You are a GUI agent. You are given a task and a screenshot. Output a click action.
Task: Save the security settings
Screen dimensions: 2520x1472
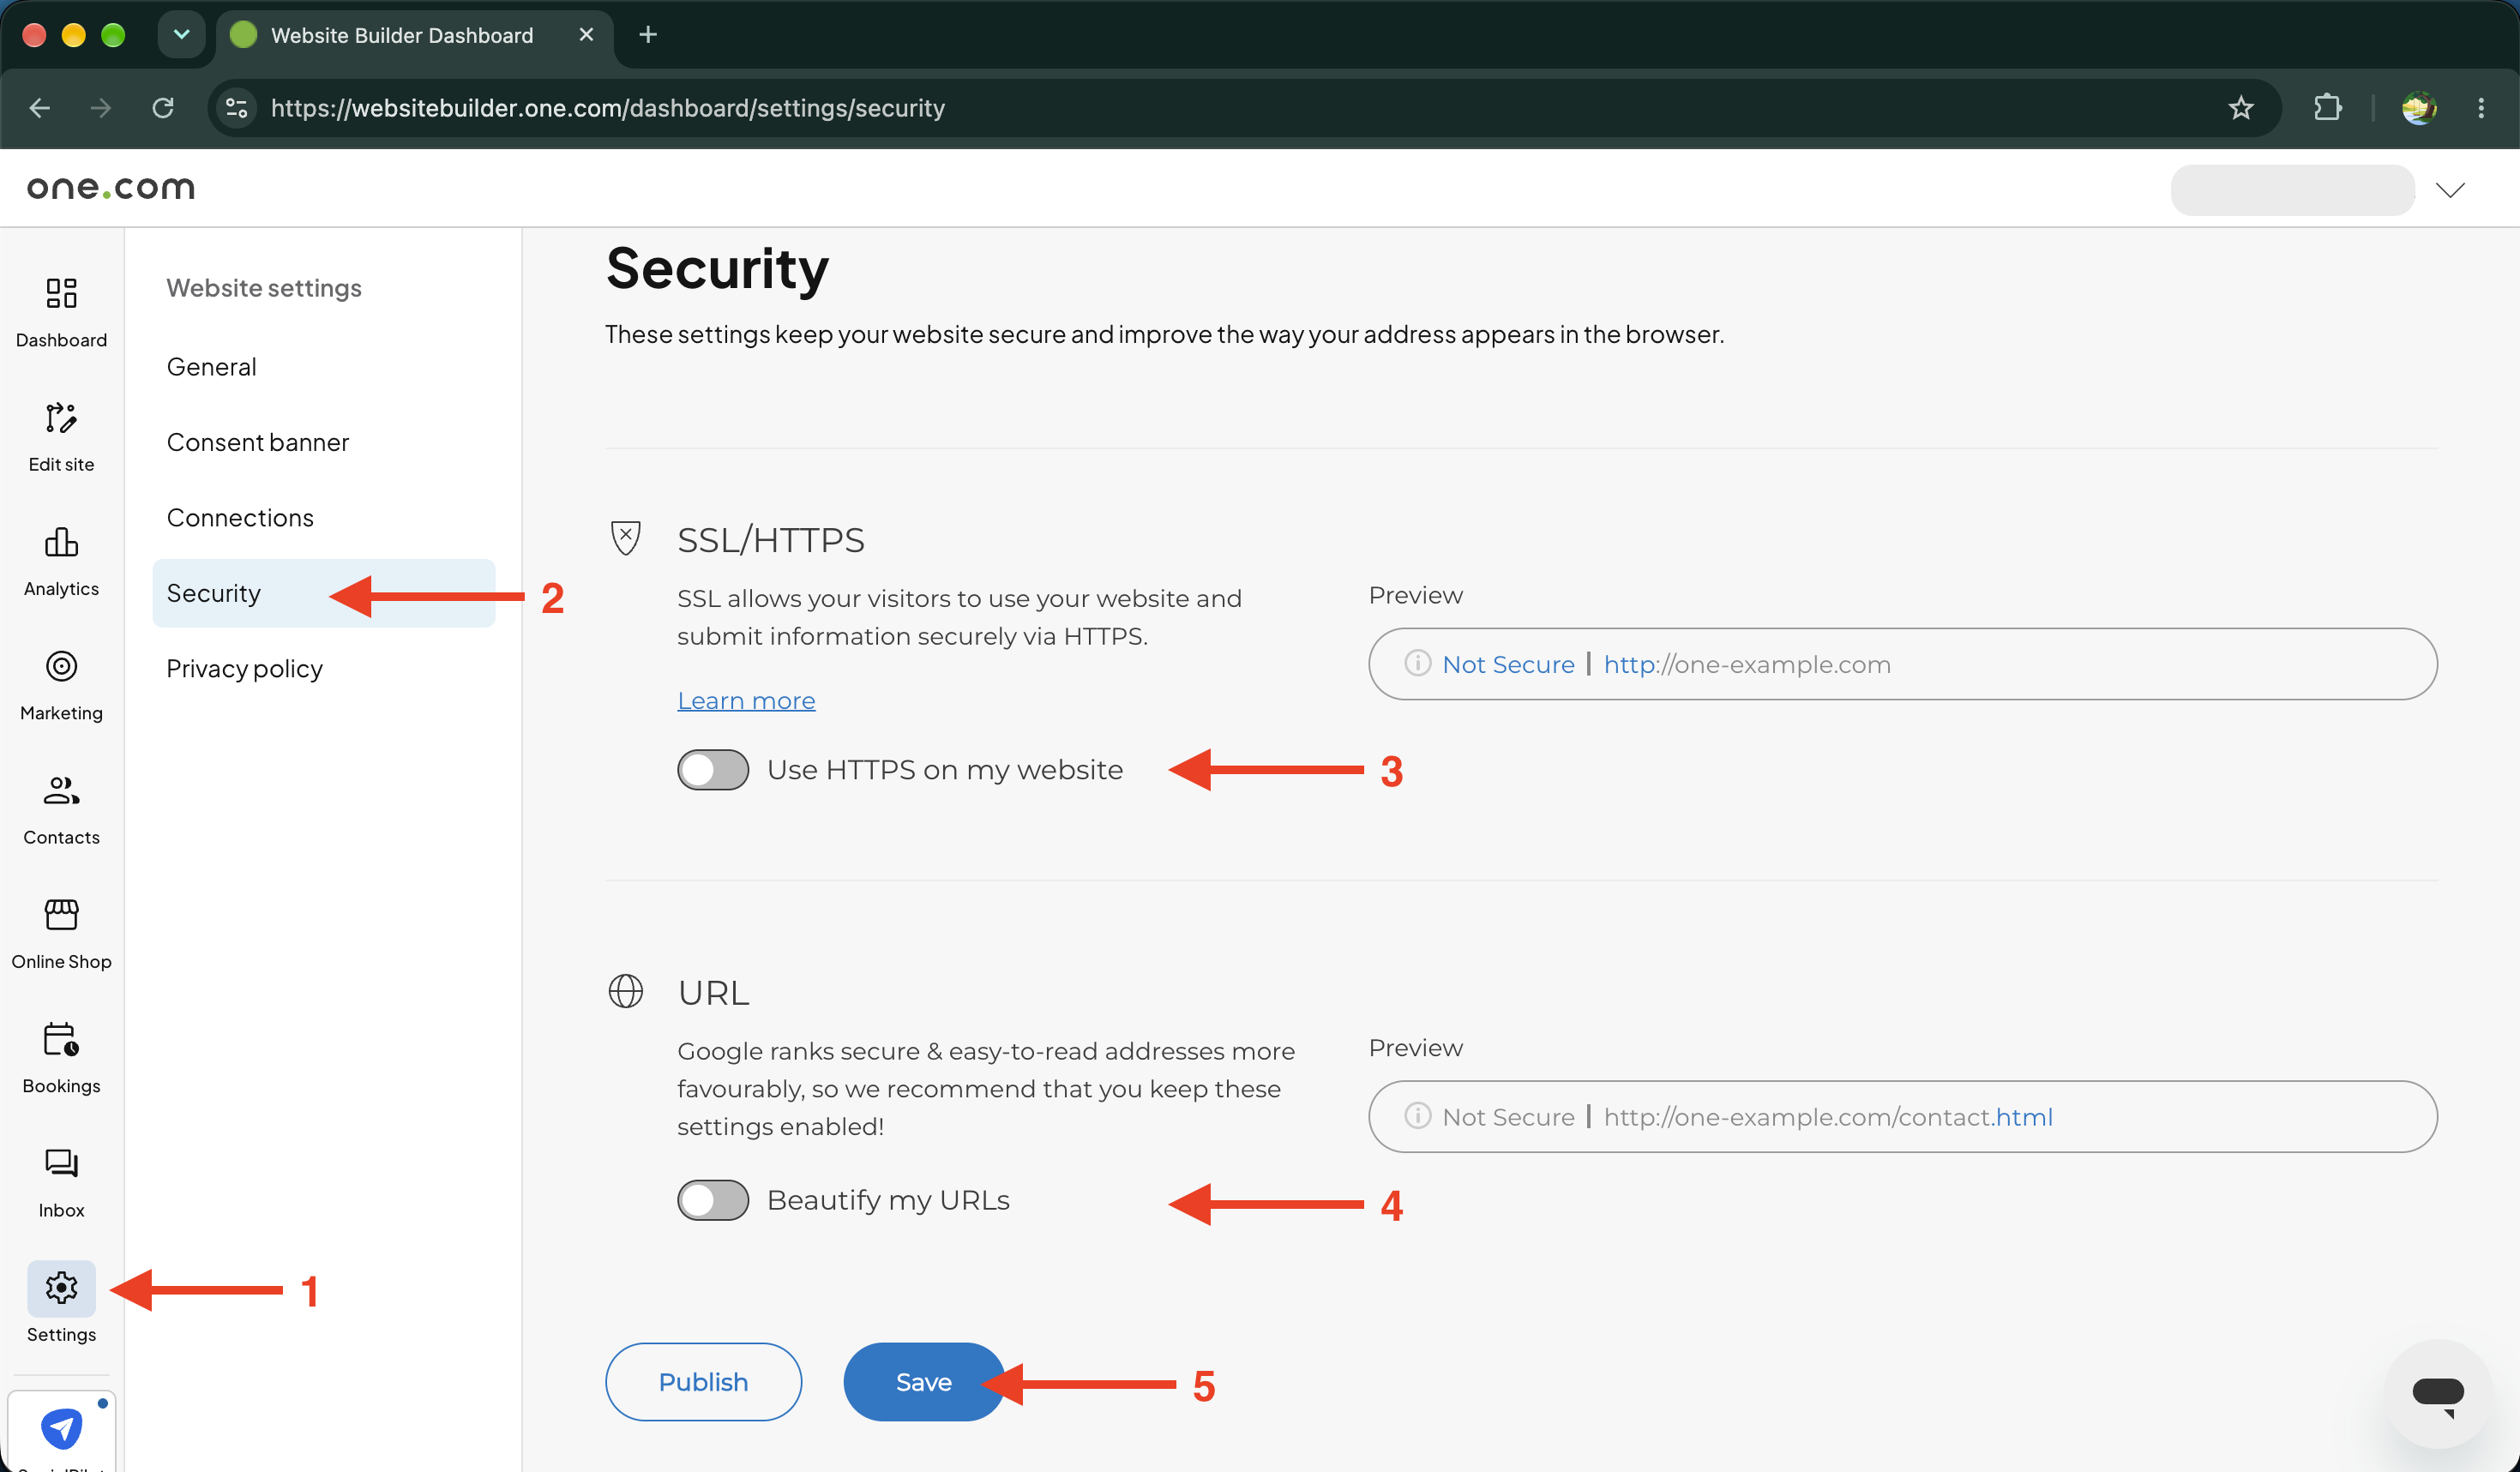tap(924, 1382)
